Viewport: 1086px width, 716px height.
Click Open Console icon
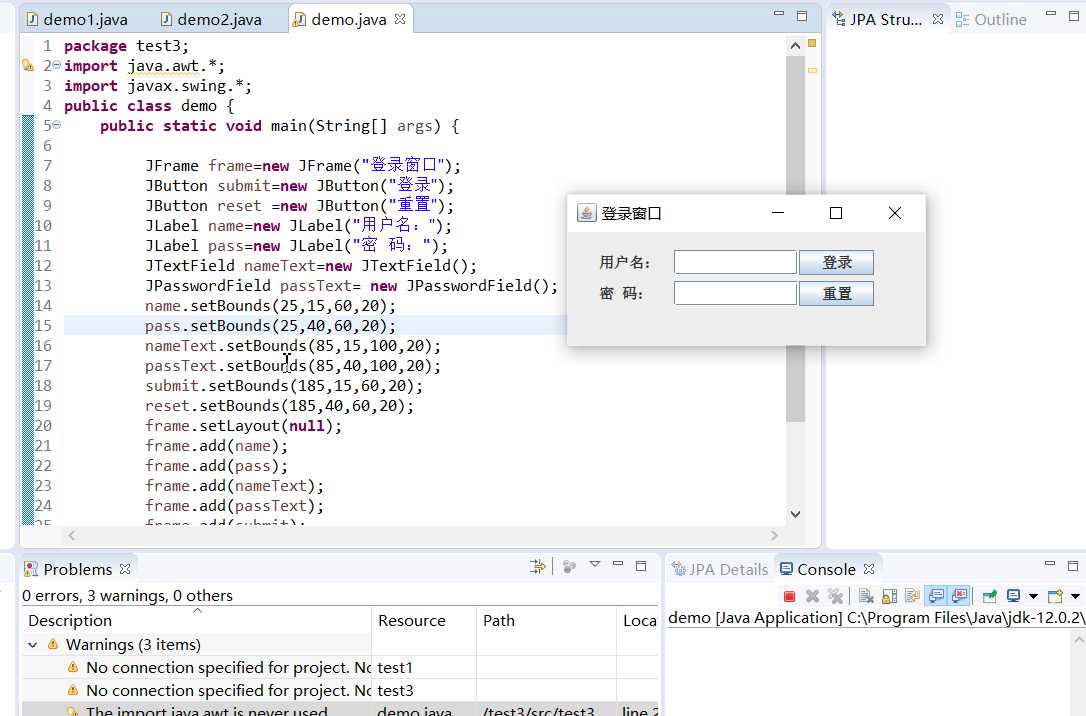tap(1055, 596)
